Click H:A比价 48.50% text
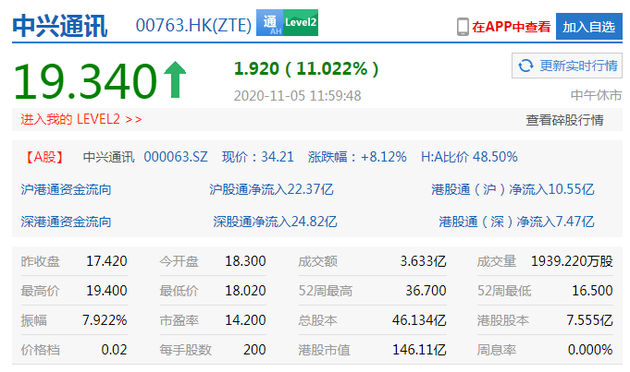The image size is (630, 372). (469, 157)
